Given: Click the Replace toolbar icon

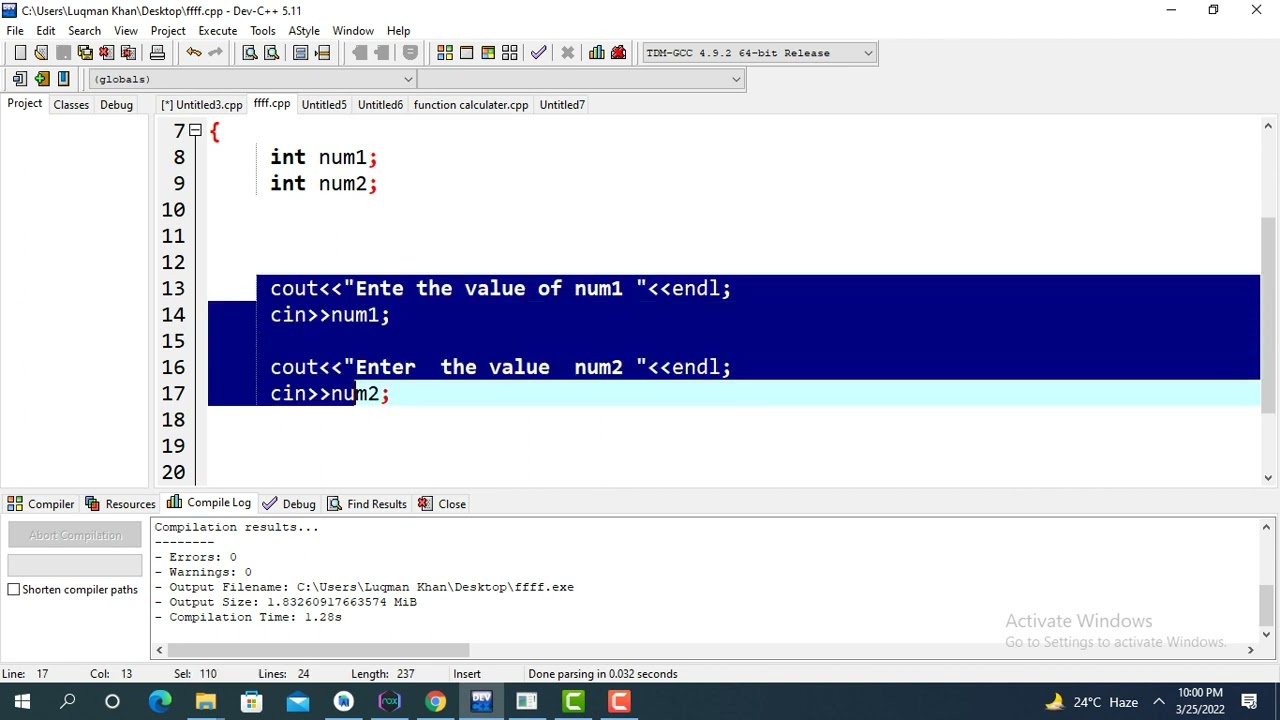Looking at the screenshot, I should (x=271, y=53).
